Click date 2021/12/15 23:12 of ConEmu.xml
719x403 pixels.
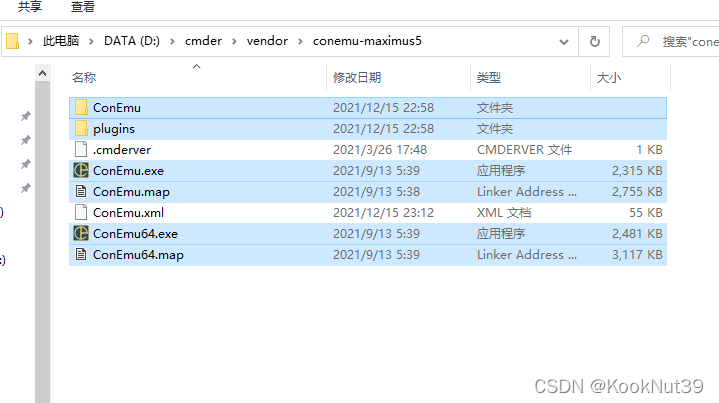point(383,213)
